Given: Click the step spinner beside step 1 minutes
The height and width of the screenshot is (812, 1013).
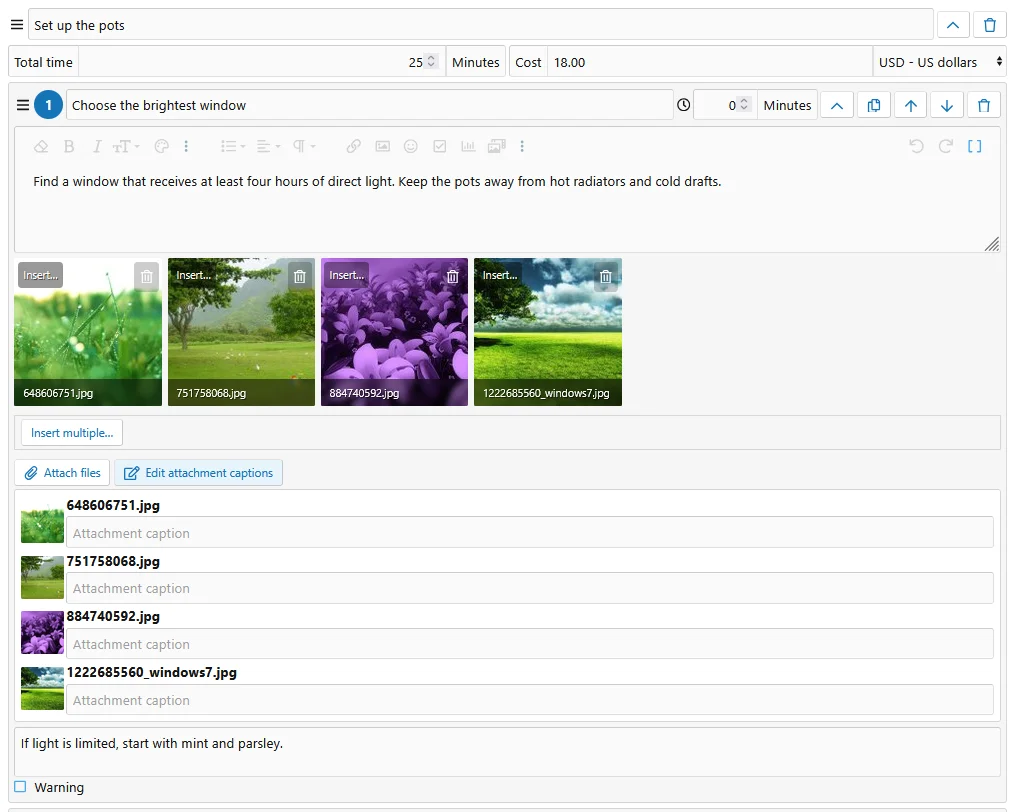Looking at the screenshot, I should click(744, 104).
